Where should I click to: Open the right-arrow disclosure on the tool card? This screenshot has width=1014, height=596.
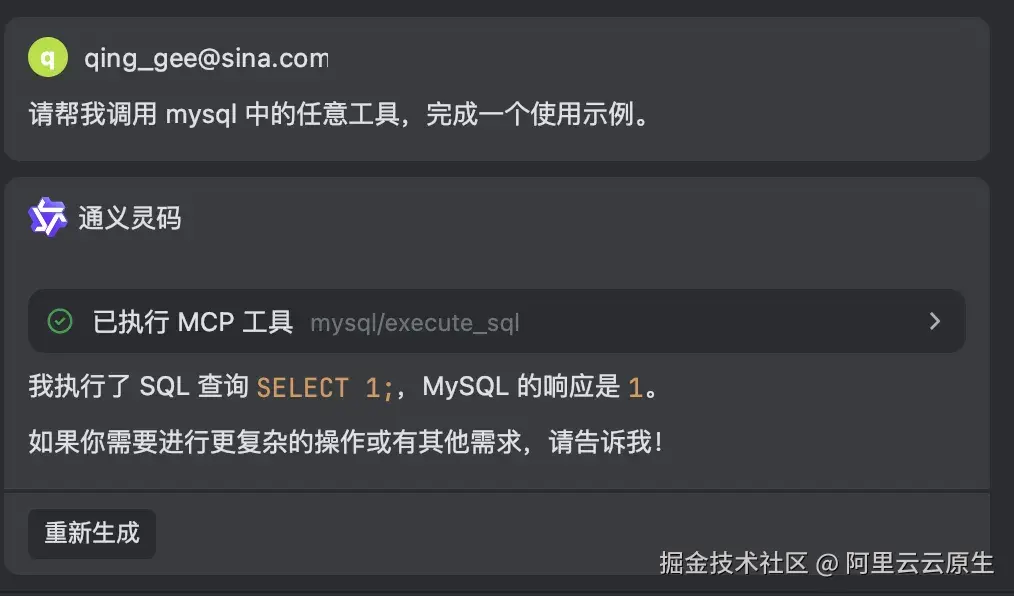point(934,321)
